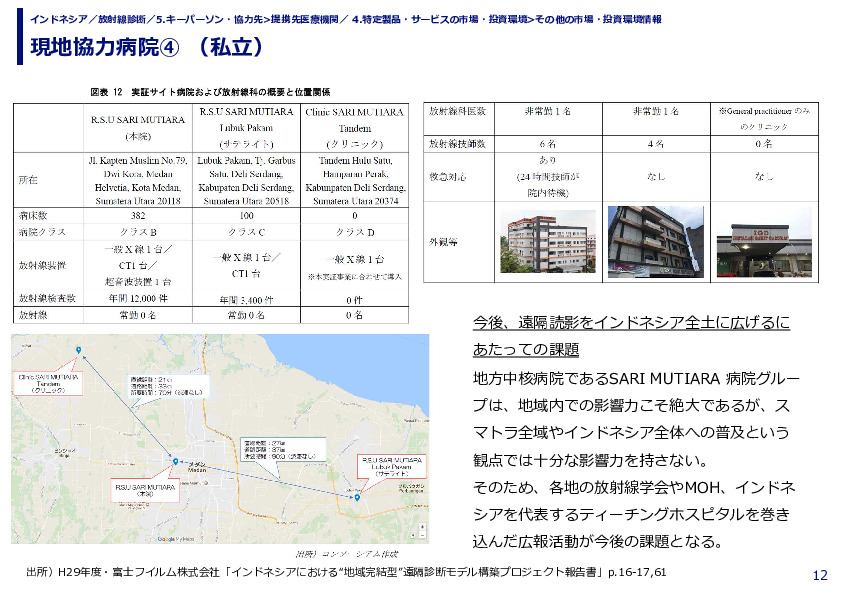842x595 pixels.
Task: Click the メダン Medan city label on map
Action: [197, 467]
